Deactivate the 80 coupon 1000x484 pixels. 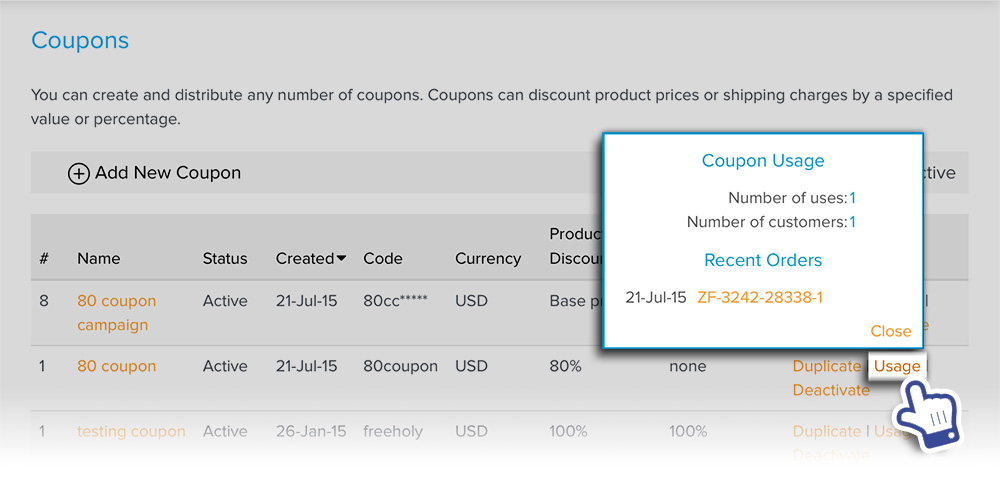[x=831, y=390]
